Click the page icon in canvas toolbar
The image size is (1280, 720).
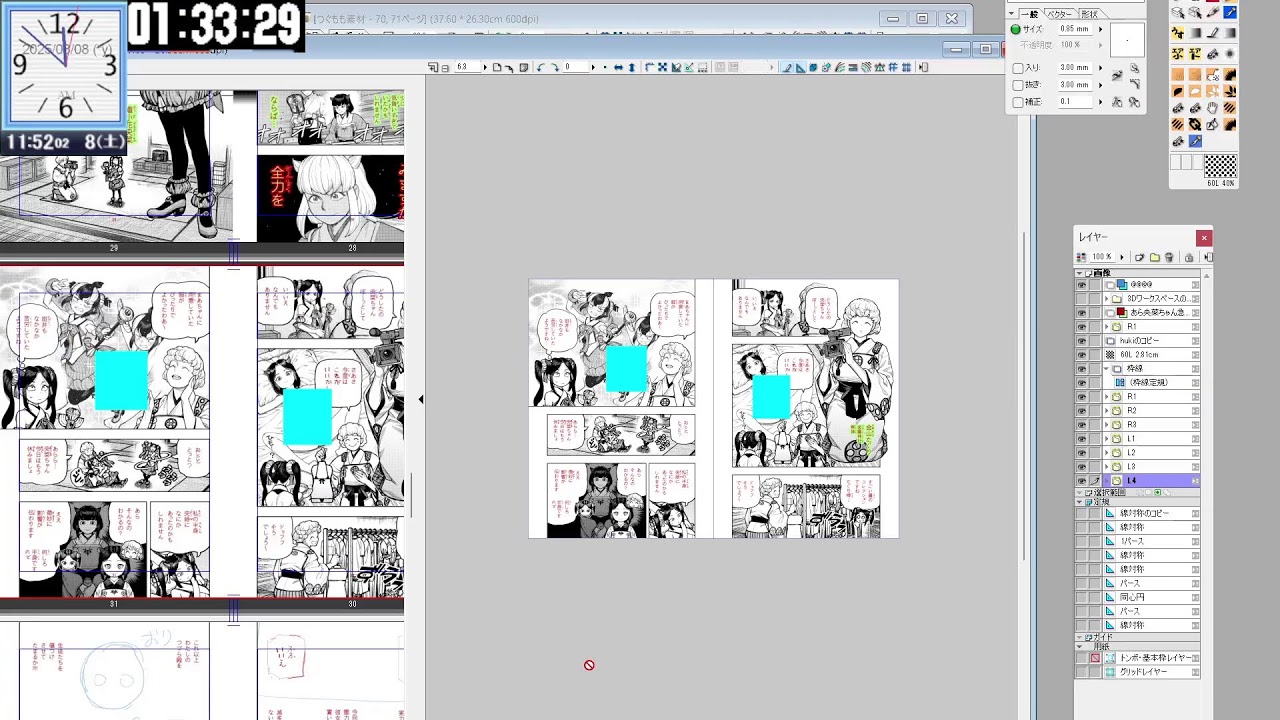pyautogui.click(x=497, y=68)
